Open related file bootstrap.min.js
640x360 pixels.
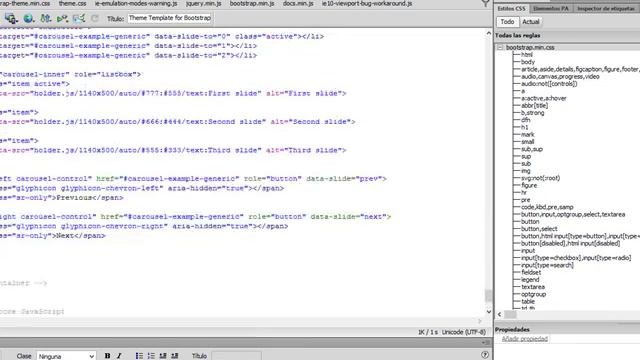252,3
